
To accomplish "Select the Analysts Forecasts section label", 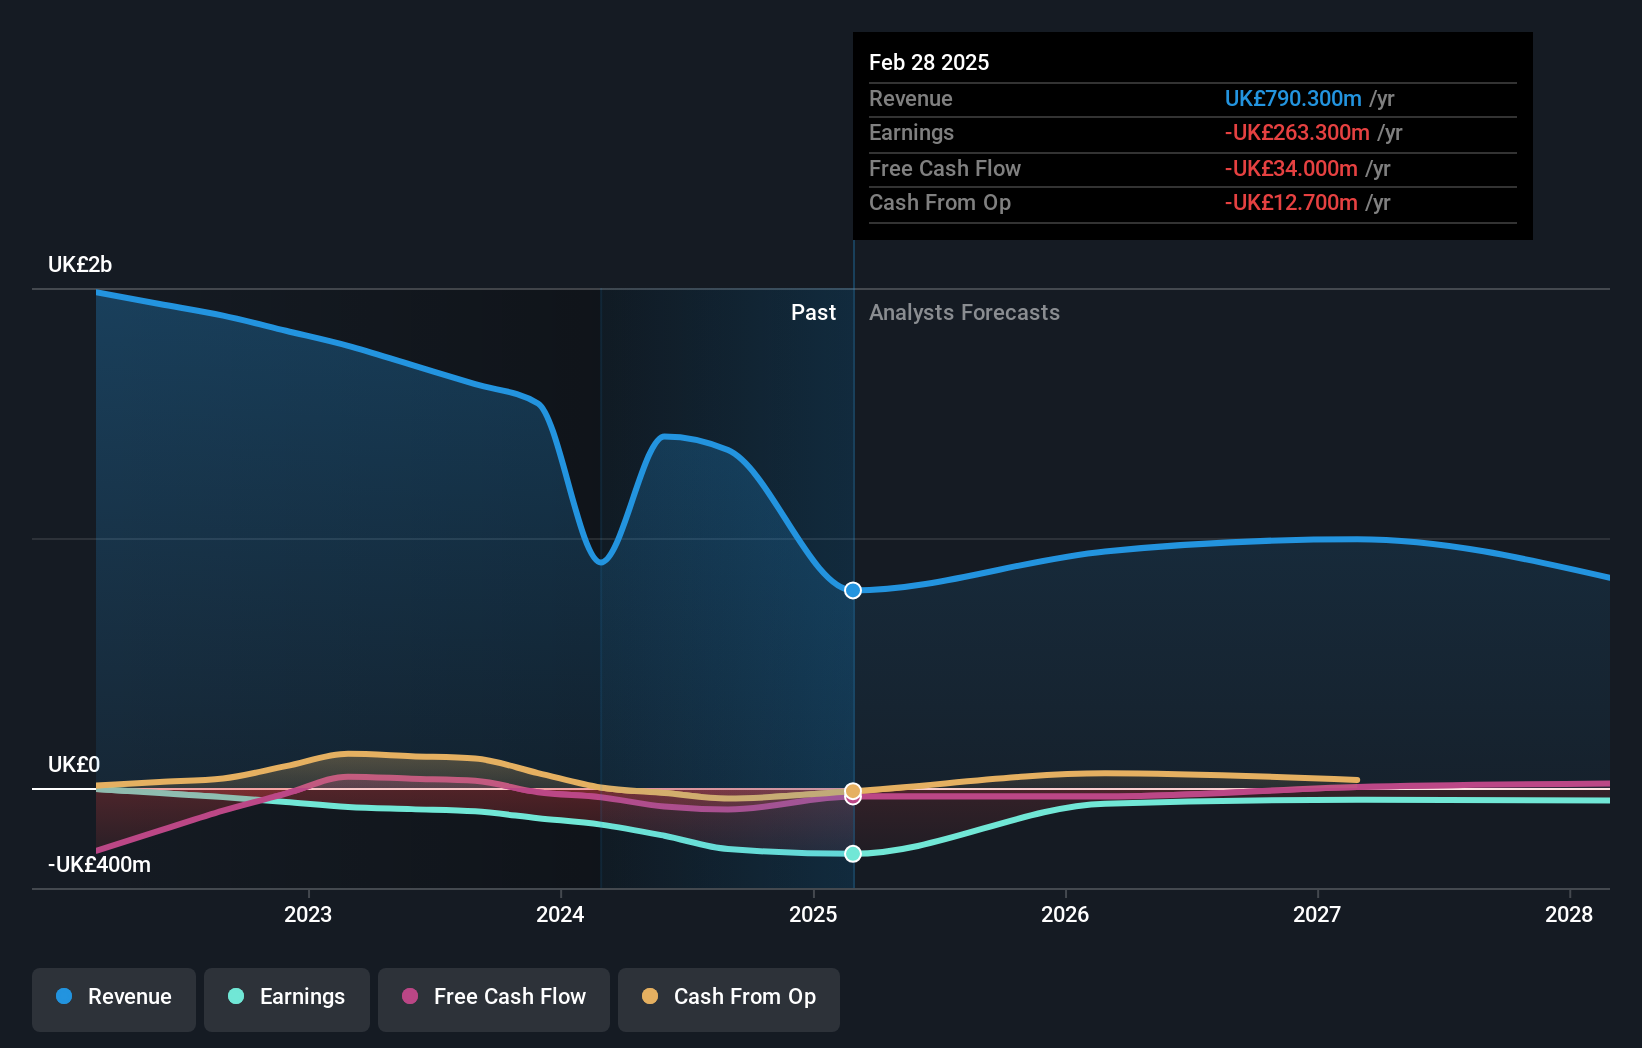I will tap(964, 312).
